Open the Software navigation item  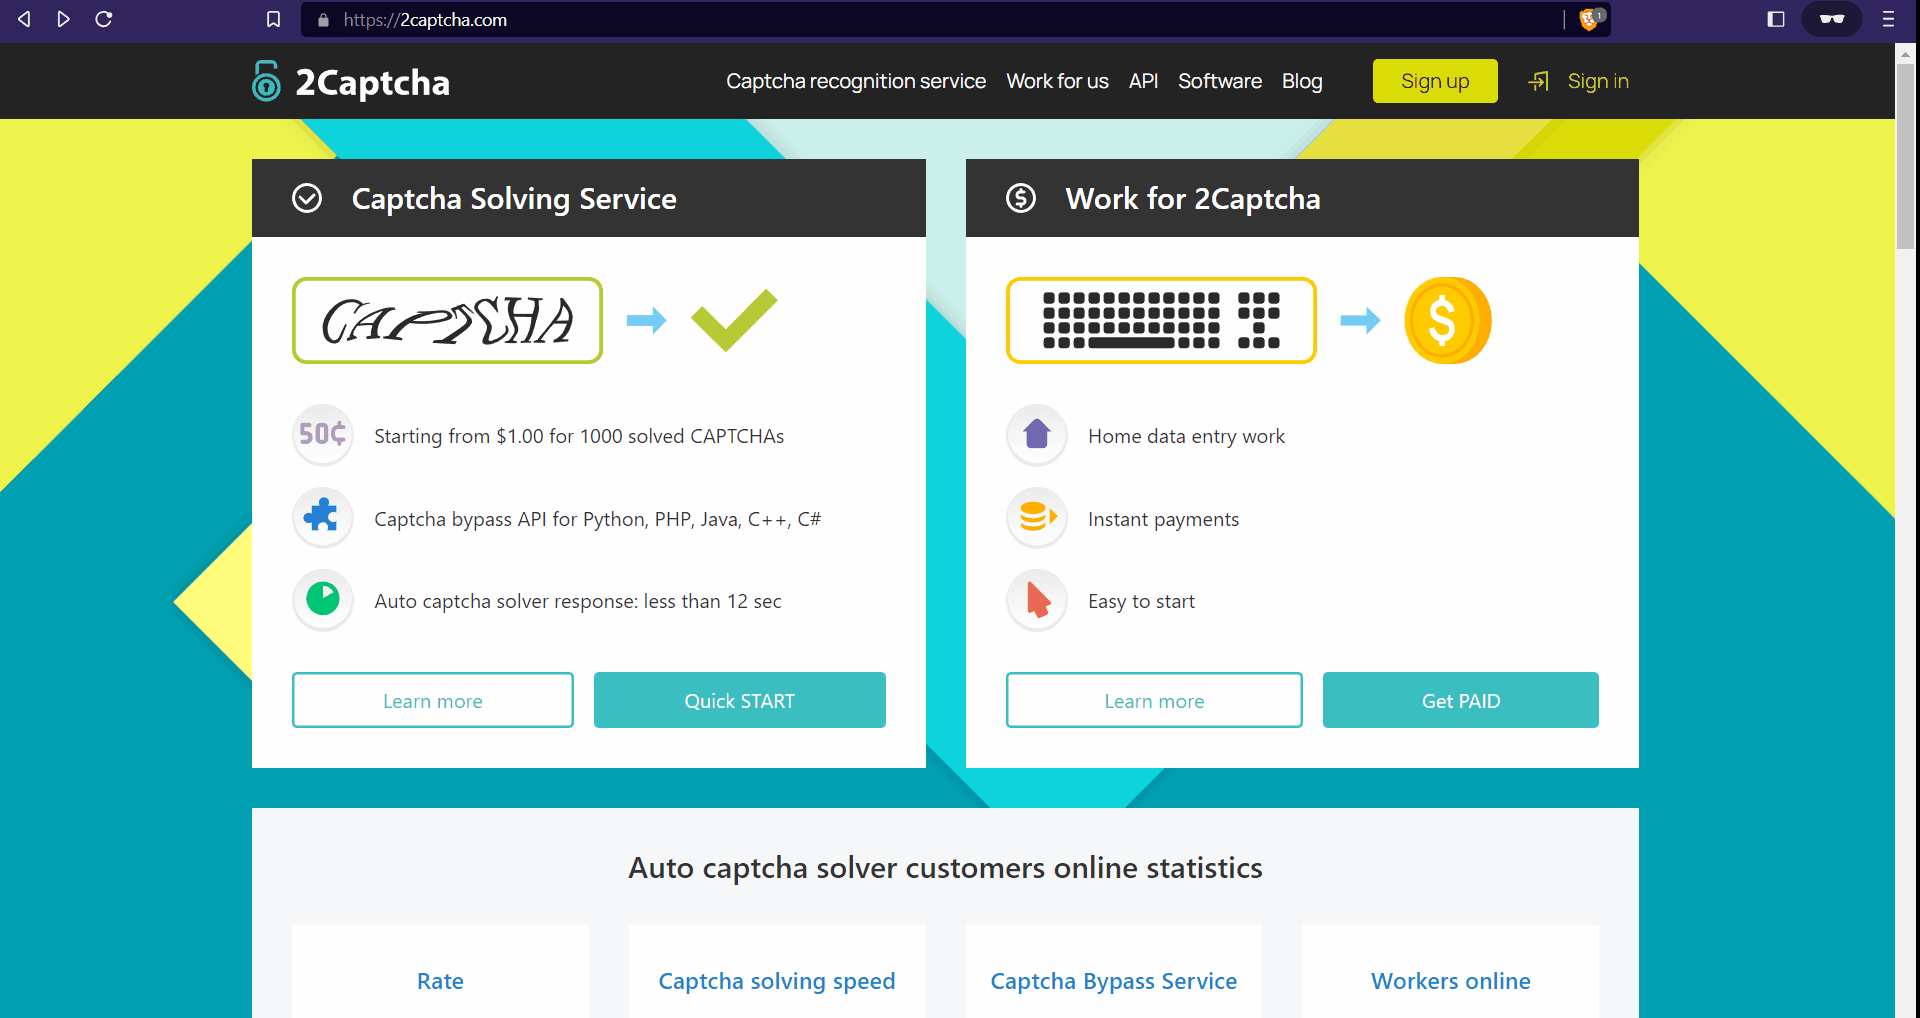tap(1219, 81)
